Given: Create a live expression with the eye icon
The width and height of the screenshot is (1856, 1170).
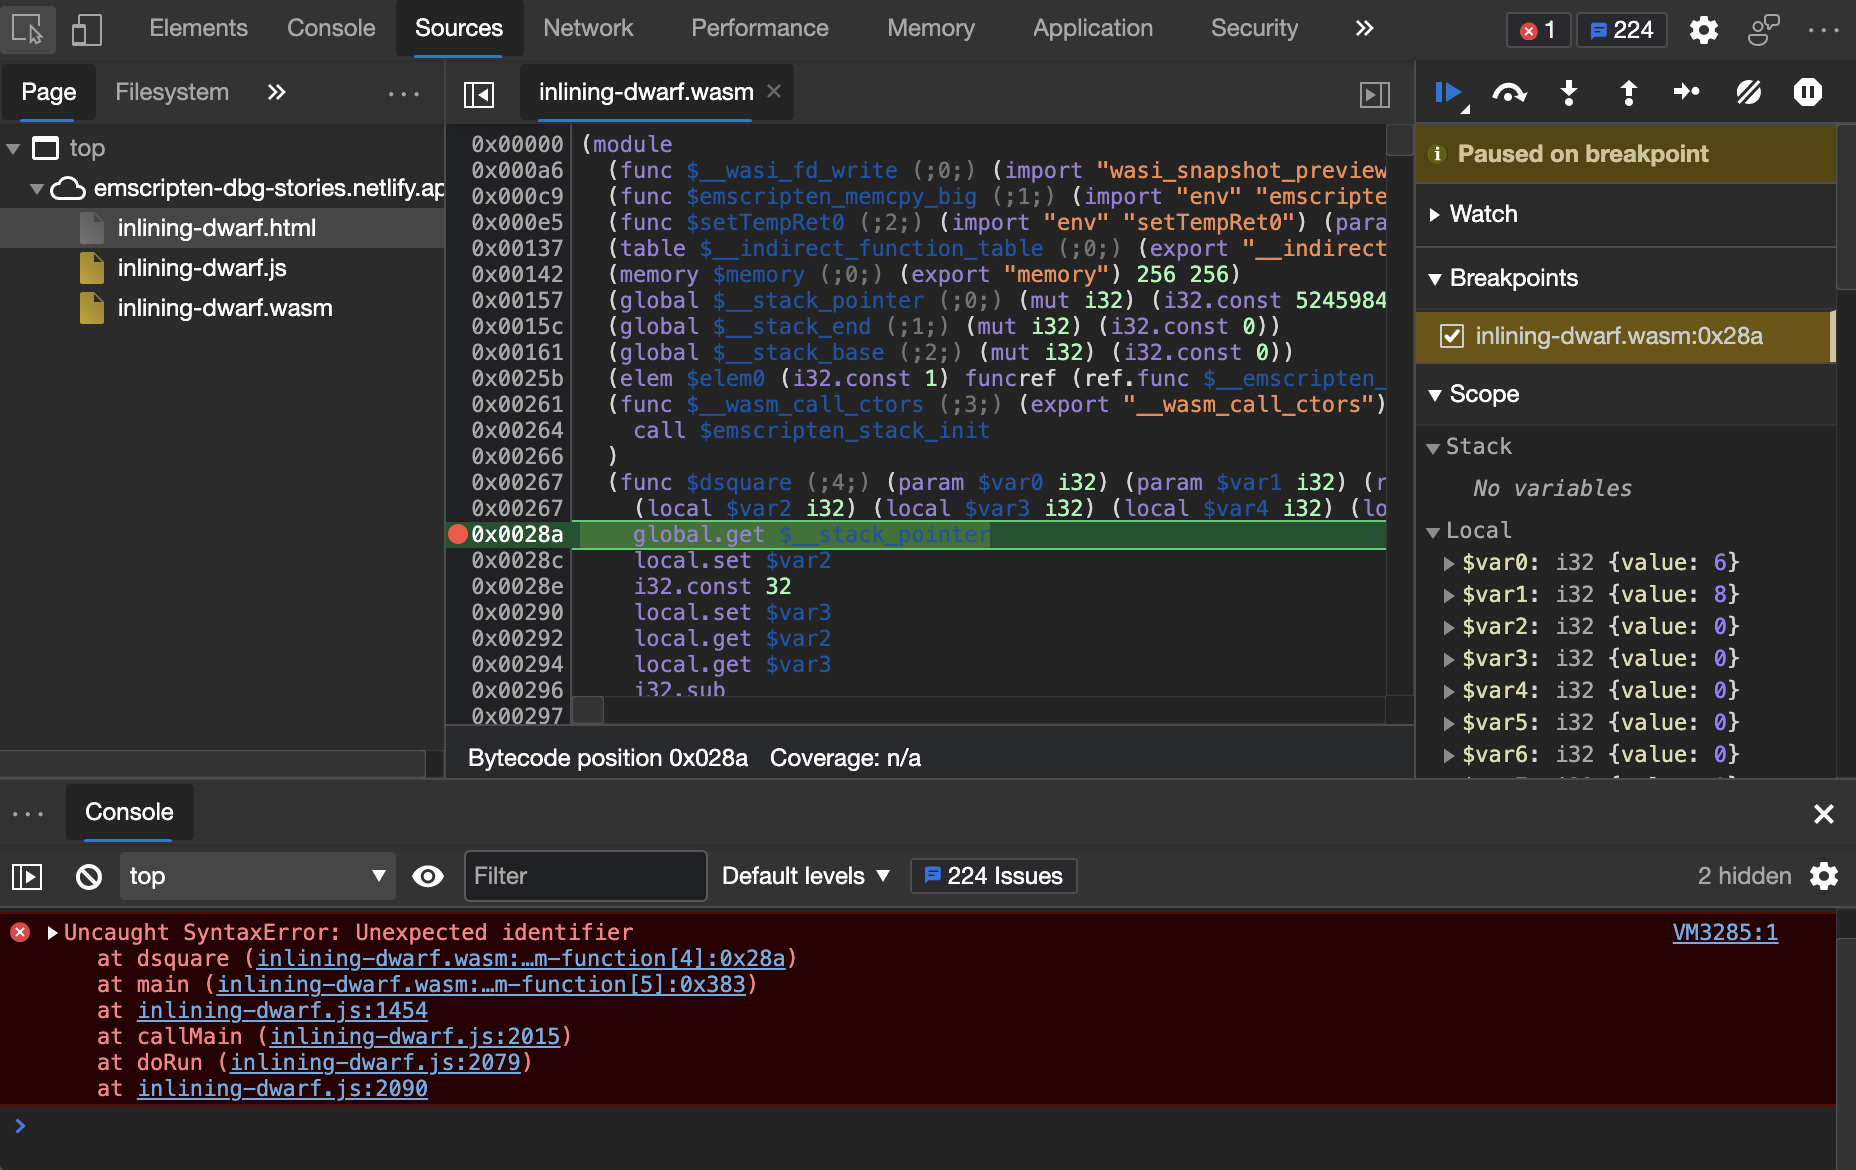Looking at the screenshot, I should click(x=428, y=876).
